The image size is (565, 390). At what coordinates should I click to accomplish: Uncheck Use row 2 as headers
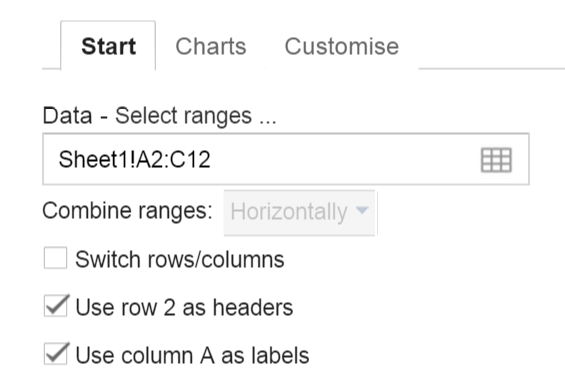(x=56, y=306)
